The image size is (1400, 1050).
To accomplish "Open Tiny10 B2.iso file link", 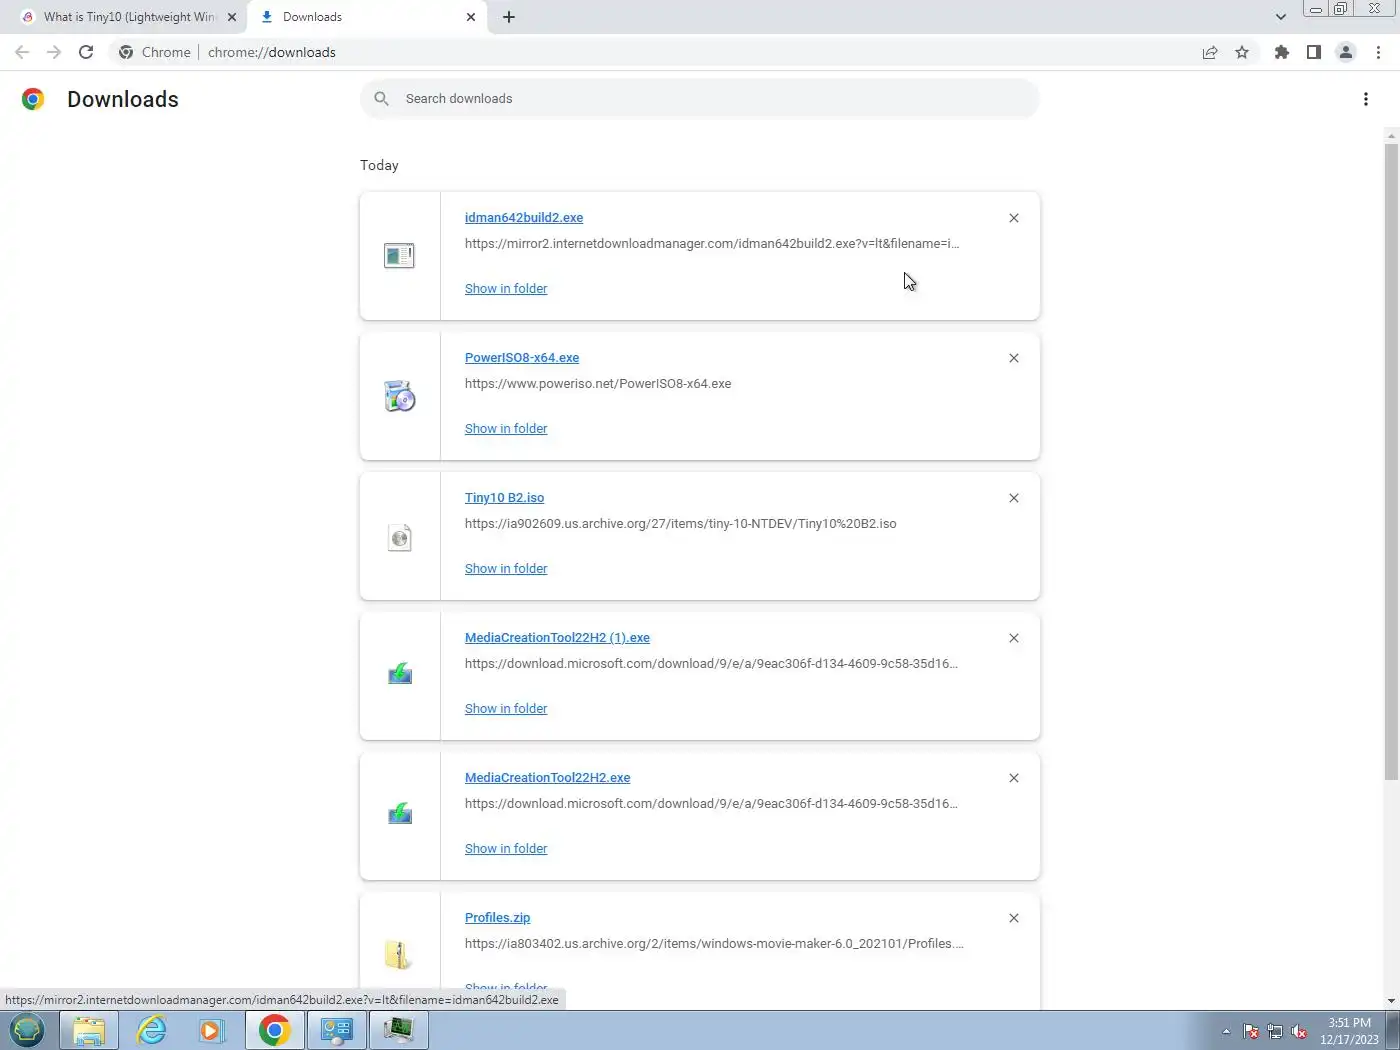I will pyautogui.click(x=504, y=497).
